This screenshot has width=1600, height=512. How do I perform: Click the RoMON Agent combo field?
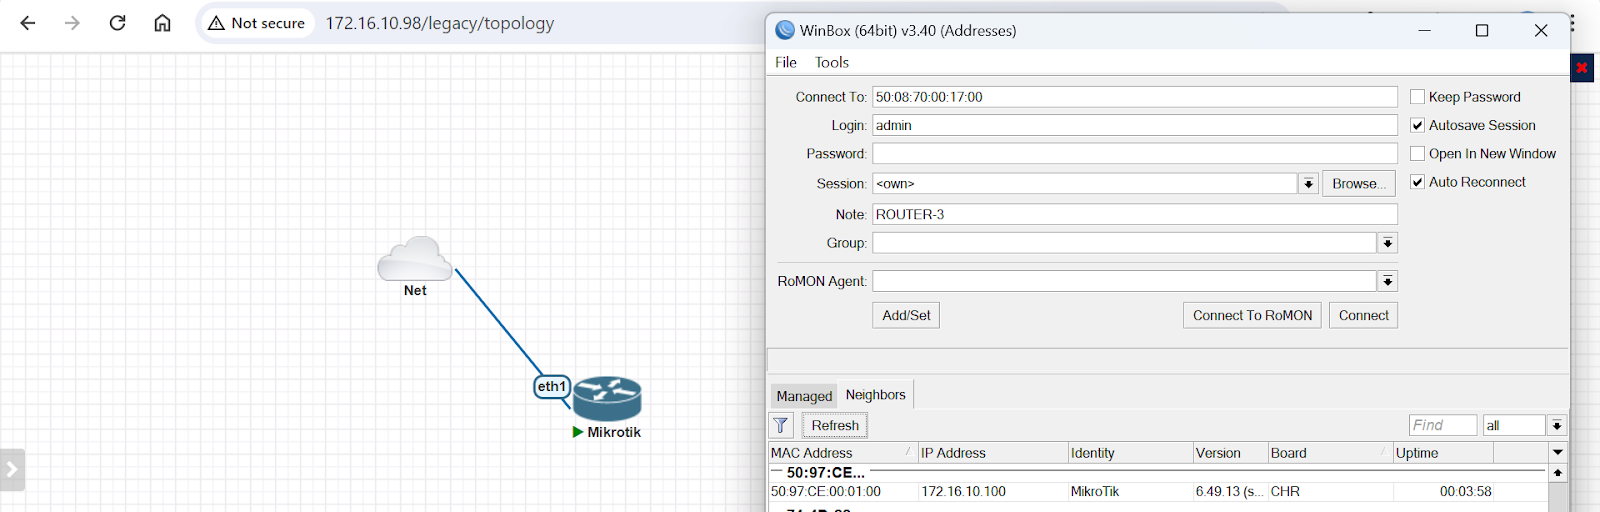pyautogui.click(x=1125, y=281)
